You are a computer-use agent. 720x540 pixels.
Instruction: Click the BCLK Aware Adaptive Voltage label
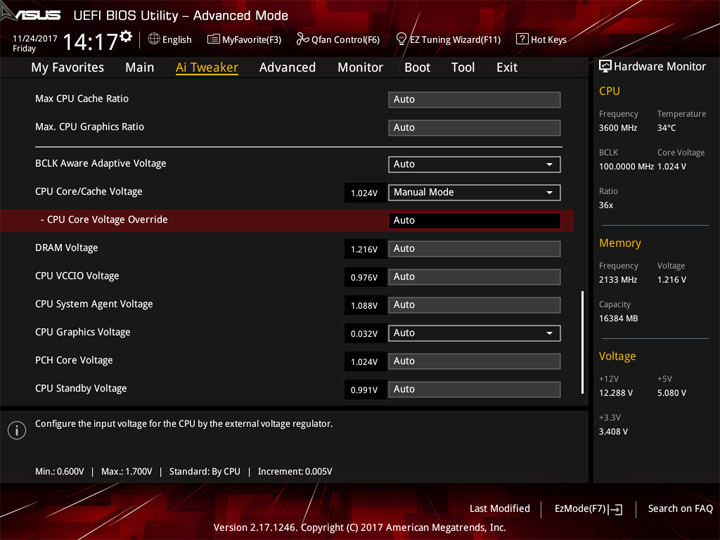tap(101, 163)
